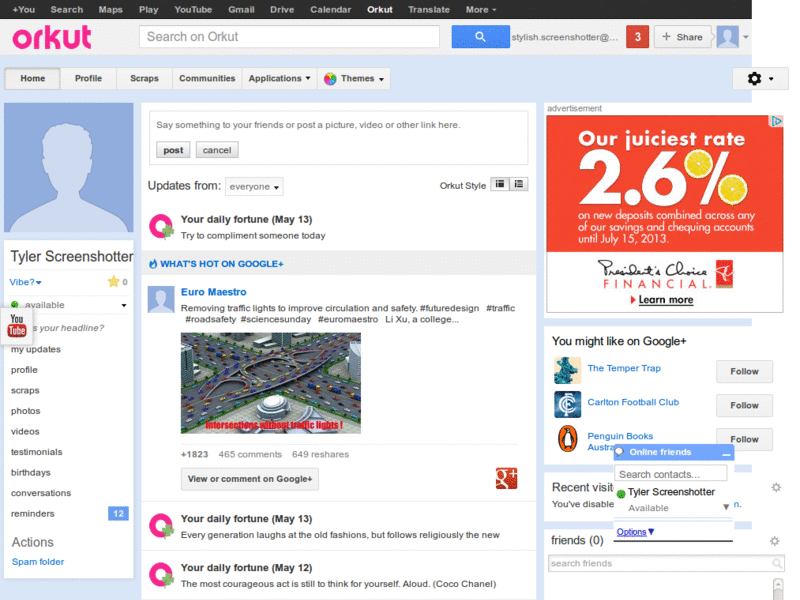800x600 pixels.
Task: Click in the Search on Orkut field
Action: 289,37
